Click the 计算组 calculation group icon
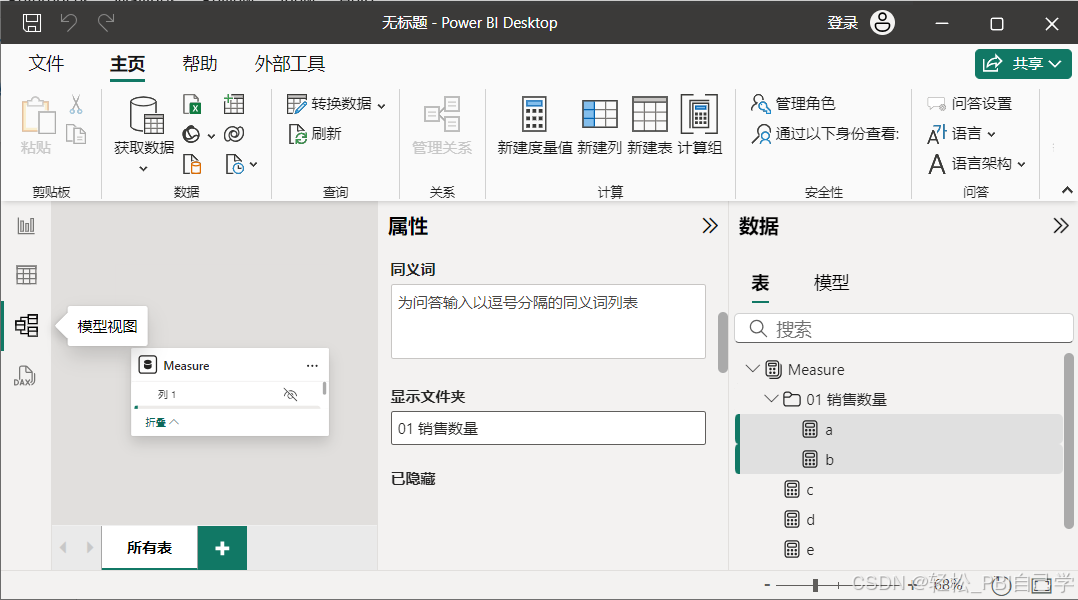Screen dimensions: 1078x600 pos(699,114)
